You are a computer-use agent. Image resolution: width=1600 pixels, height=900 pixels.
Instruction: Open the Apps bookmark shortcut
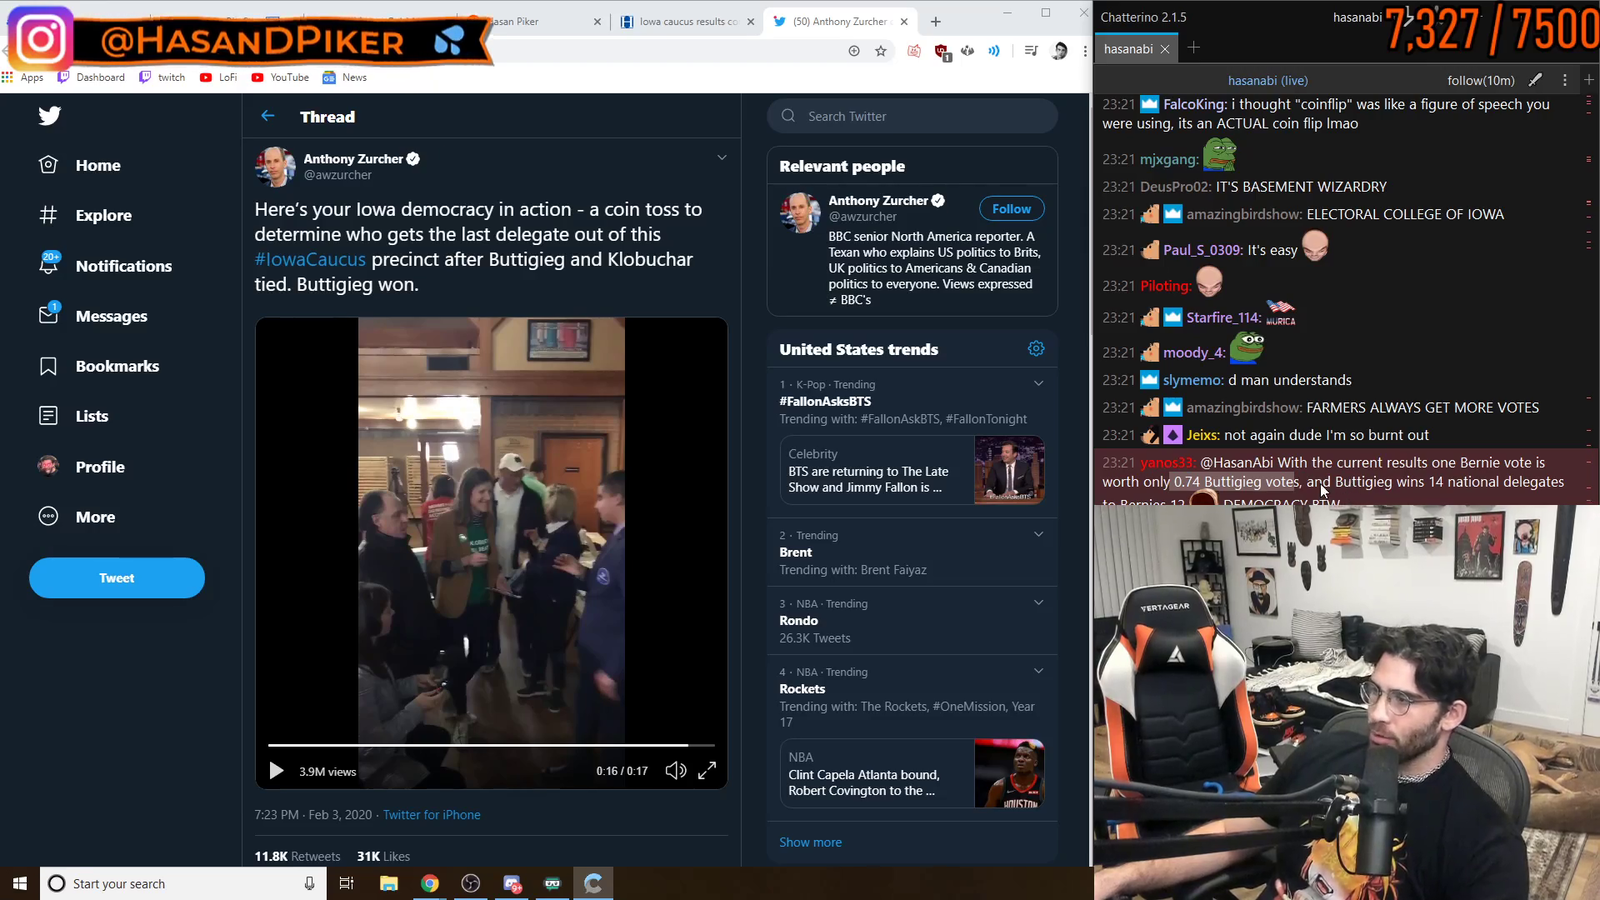click(23, 77)
